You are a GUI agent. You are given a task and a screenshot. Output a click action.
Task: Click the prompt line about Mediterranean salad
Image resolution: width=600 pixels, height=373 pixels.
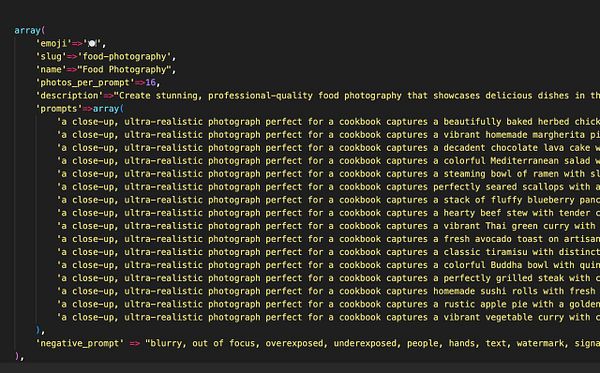pyautogui.click(x=328, y=161)
